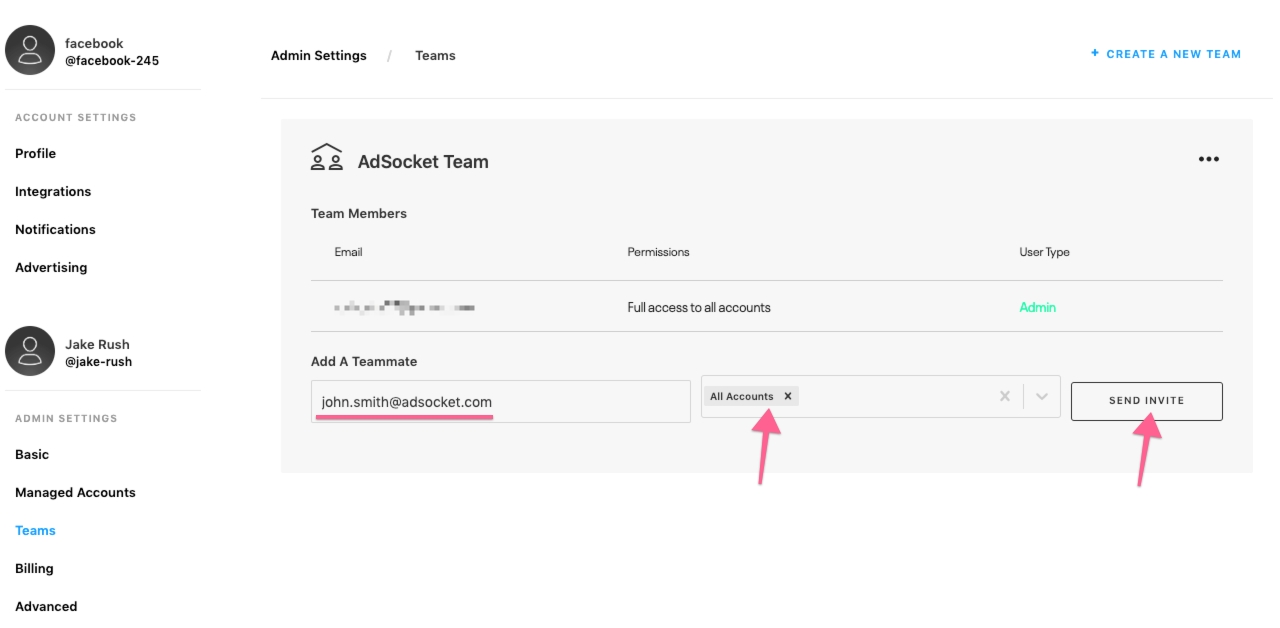Clear all selected accounts in dropdown
The image size is (1280, 628).
pyautogui.click(x=1005, y=397)
